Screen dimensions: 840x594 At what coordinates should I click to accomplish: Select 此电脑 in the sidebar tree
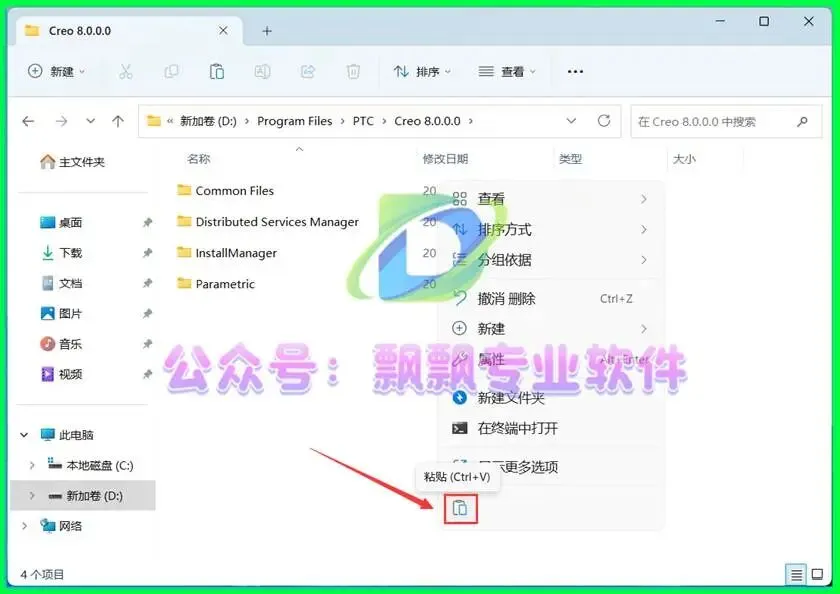pyautogui.click(x=76, y=435)
